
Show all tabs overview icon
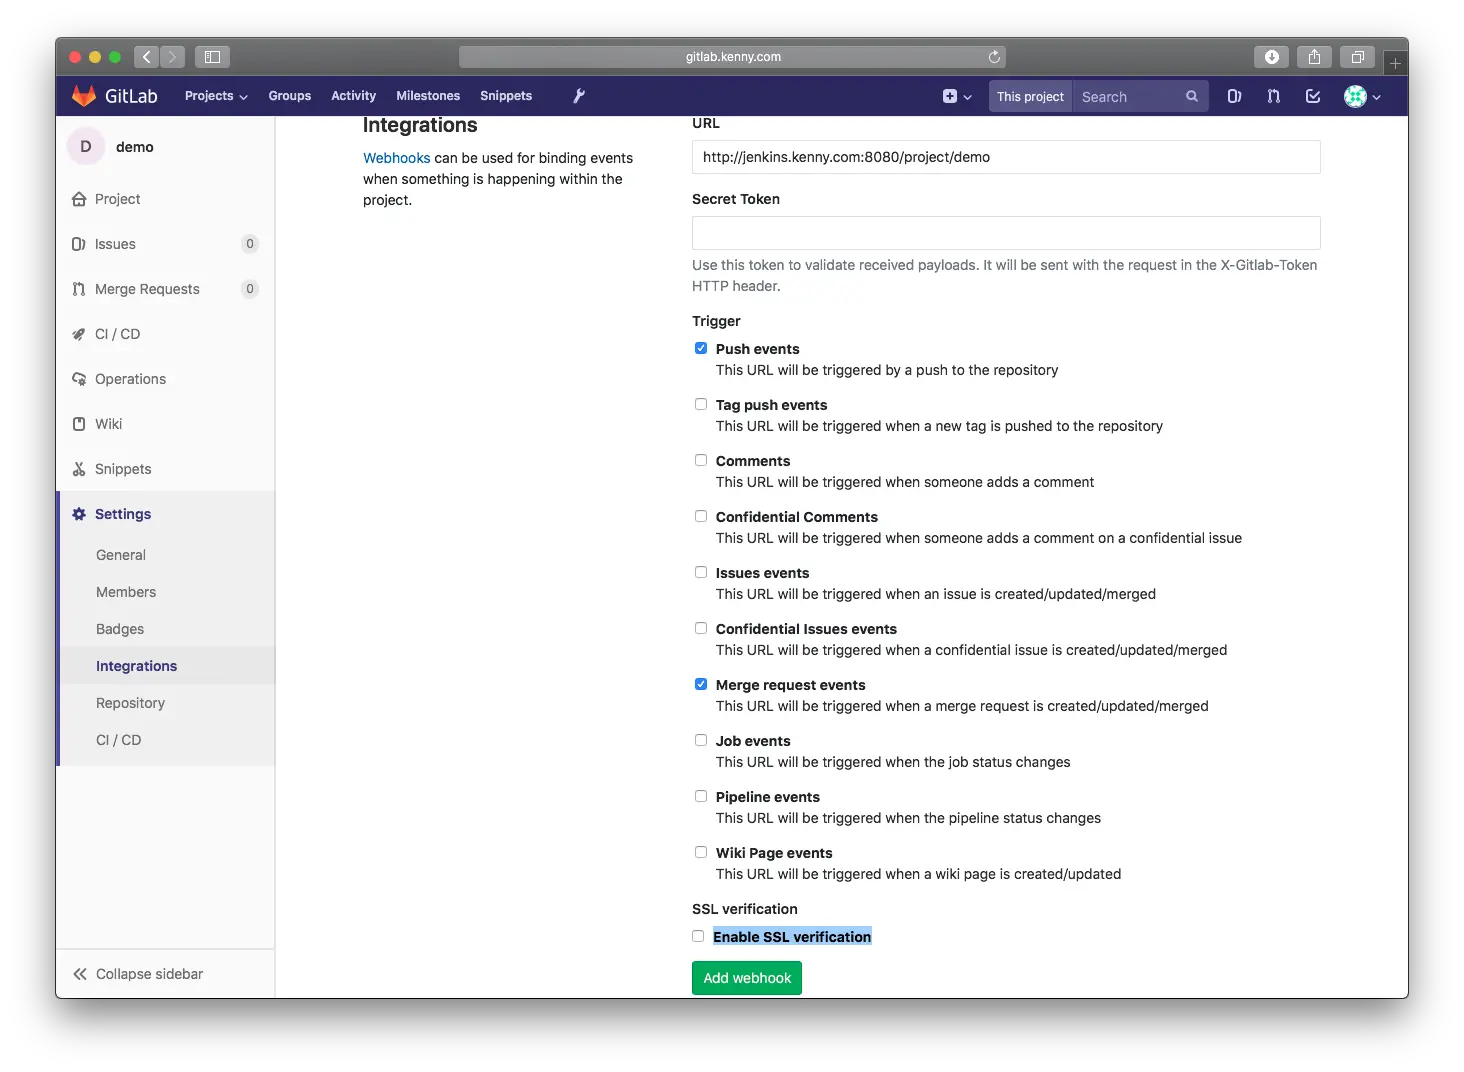click(1358, 57)
